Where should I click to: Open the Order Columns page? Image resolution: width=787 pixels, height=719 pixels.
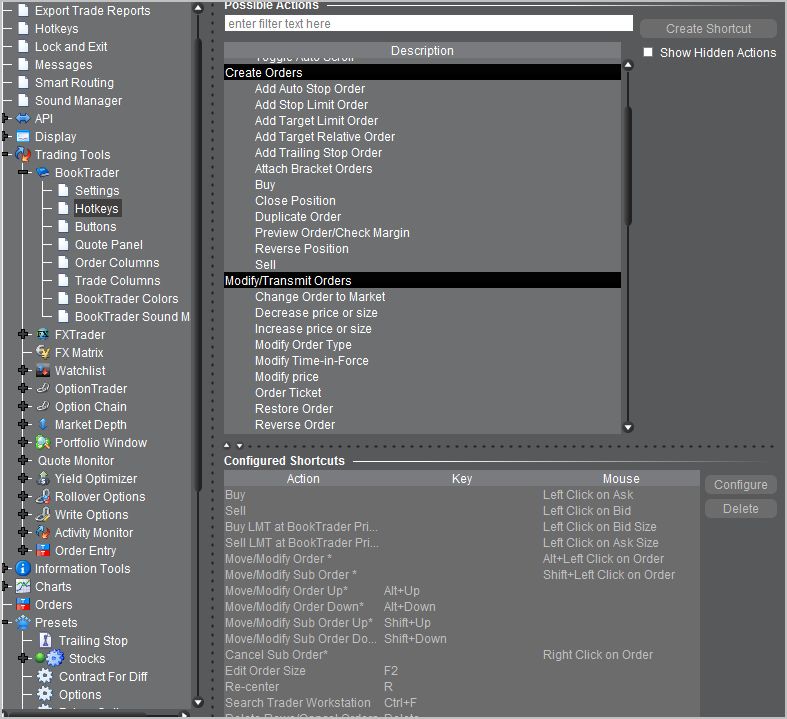click(x=117, y=263)
